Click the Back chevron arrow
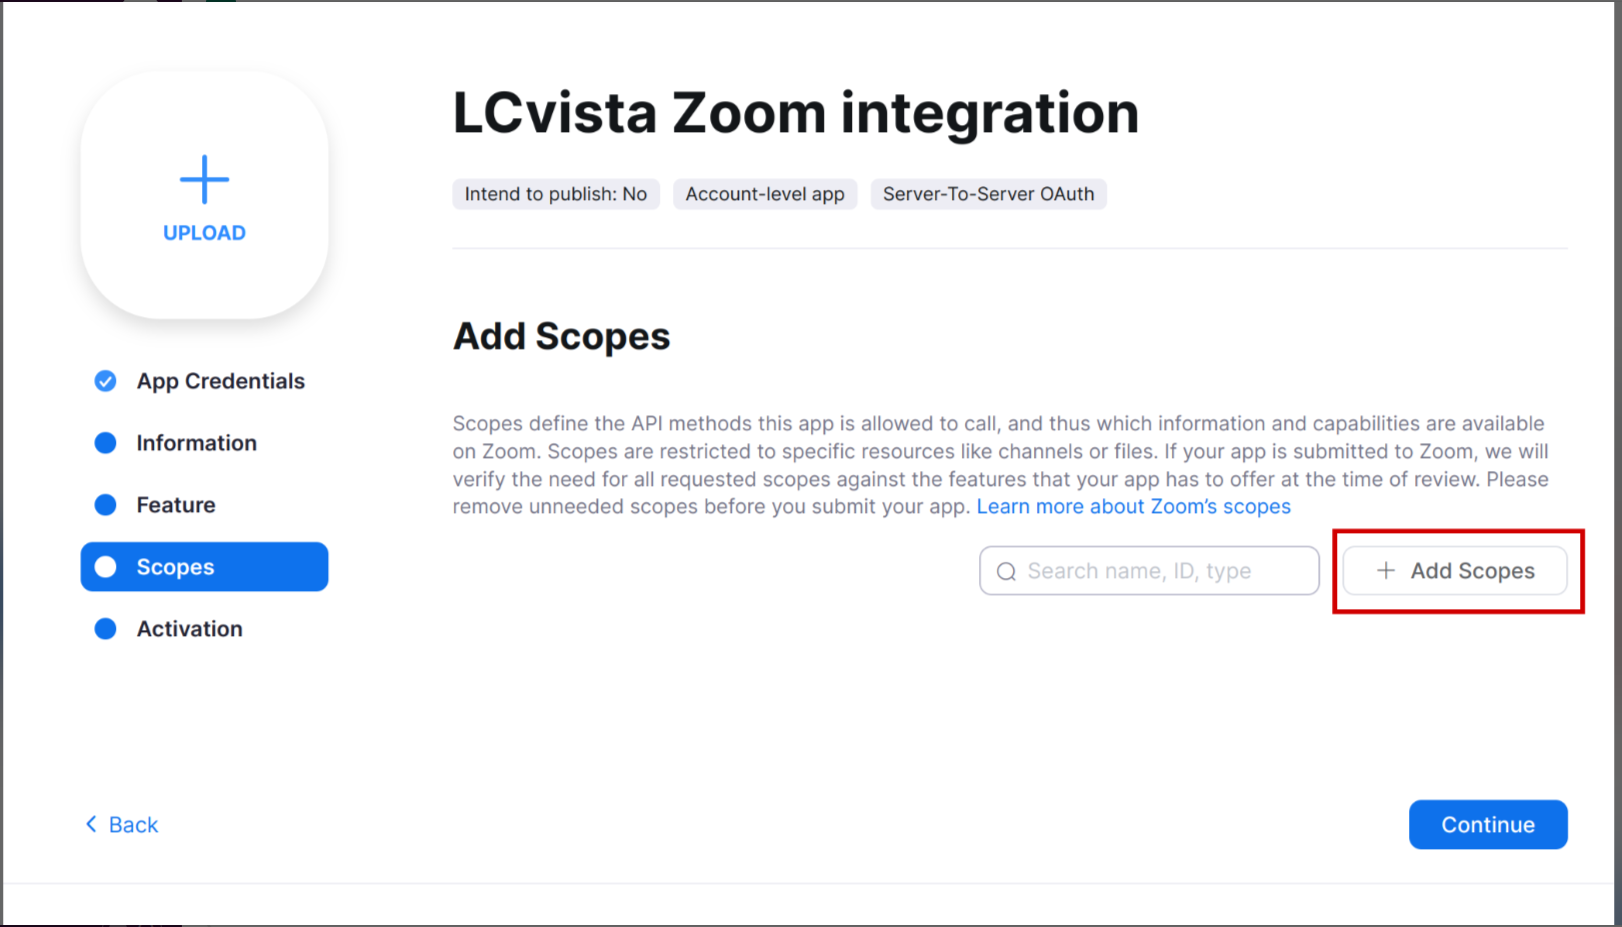Screen dimensions: 1622x927 click(x=91, y=824)
